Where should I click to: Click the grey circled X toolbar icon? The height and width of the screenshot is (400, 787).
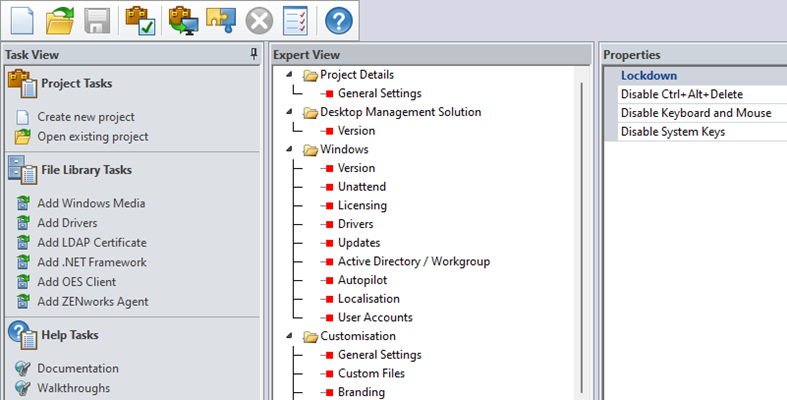pos(259,19)
